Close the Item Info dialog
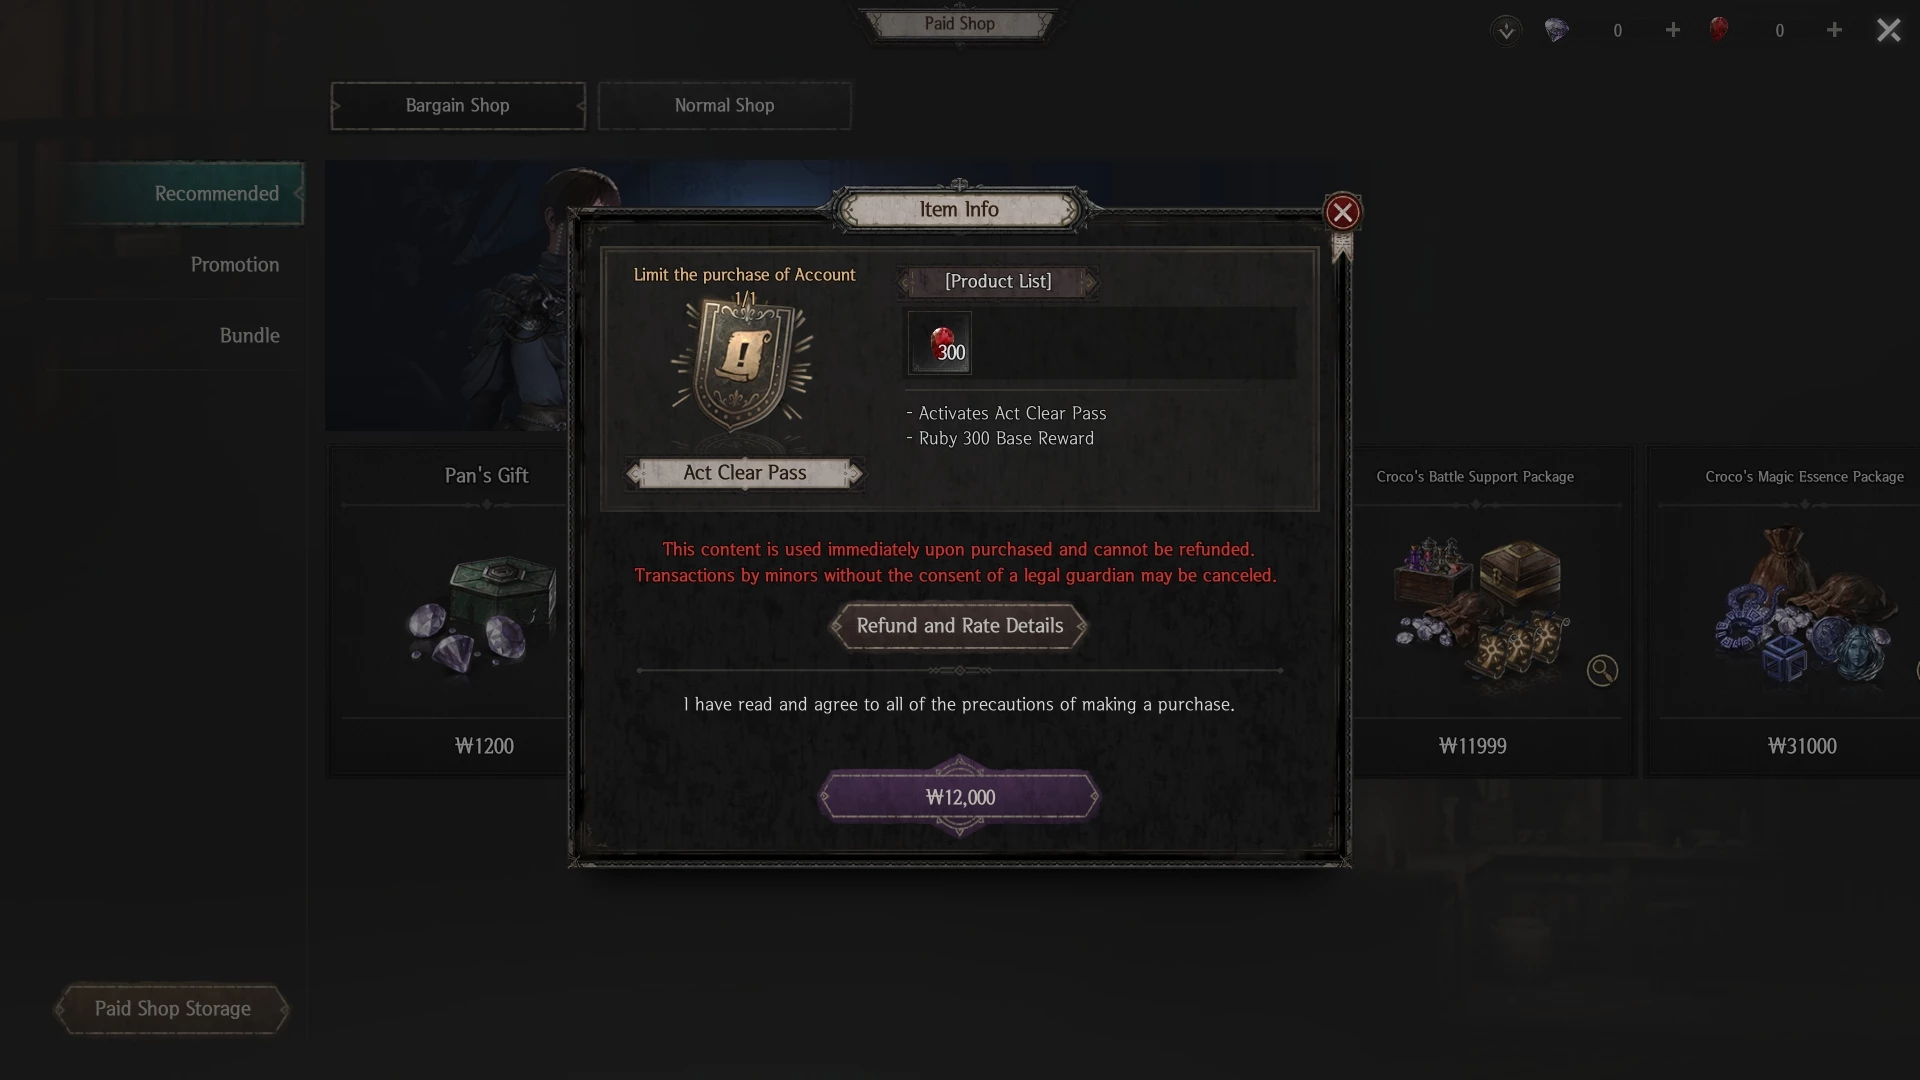1920x1080 pixels. (x=1342, y=212)
